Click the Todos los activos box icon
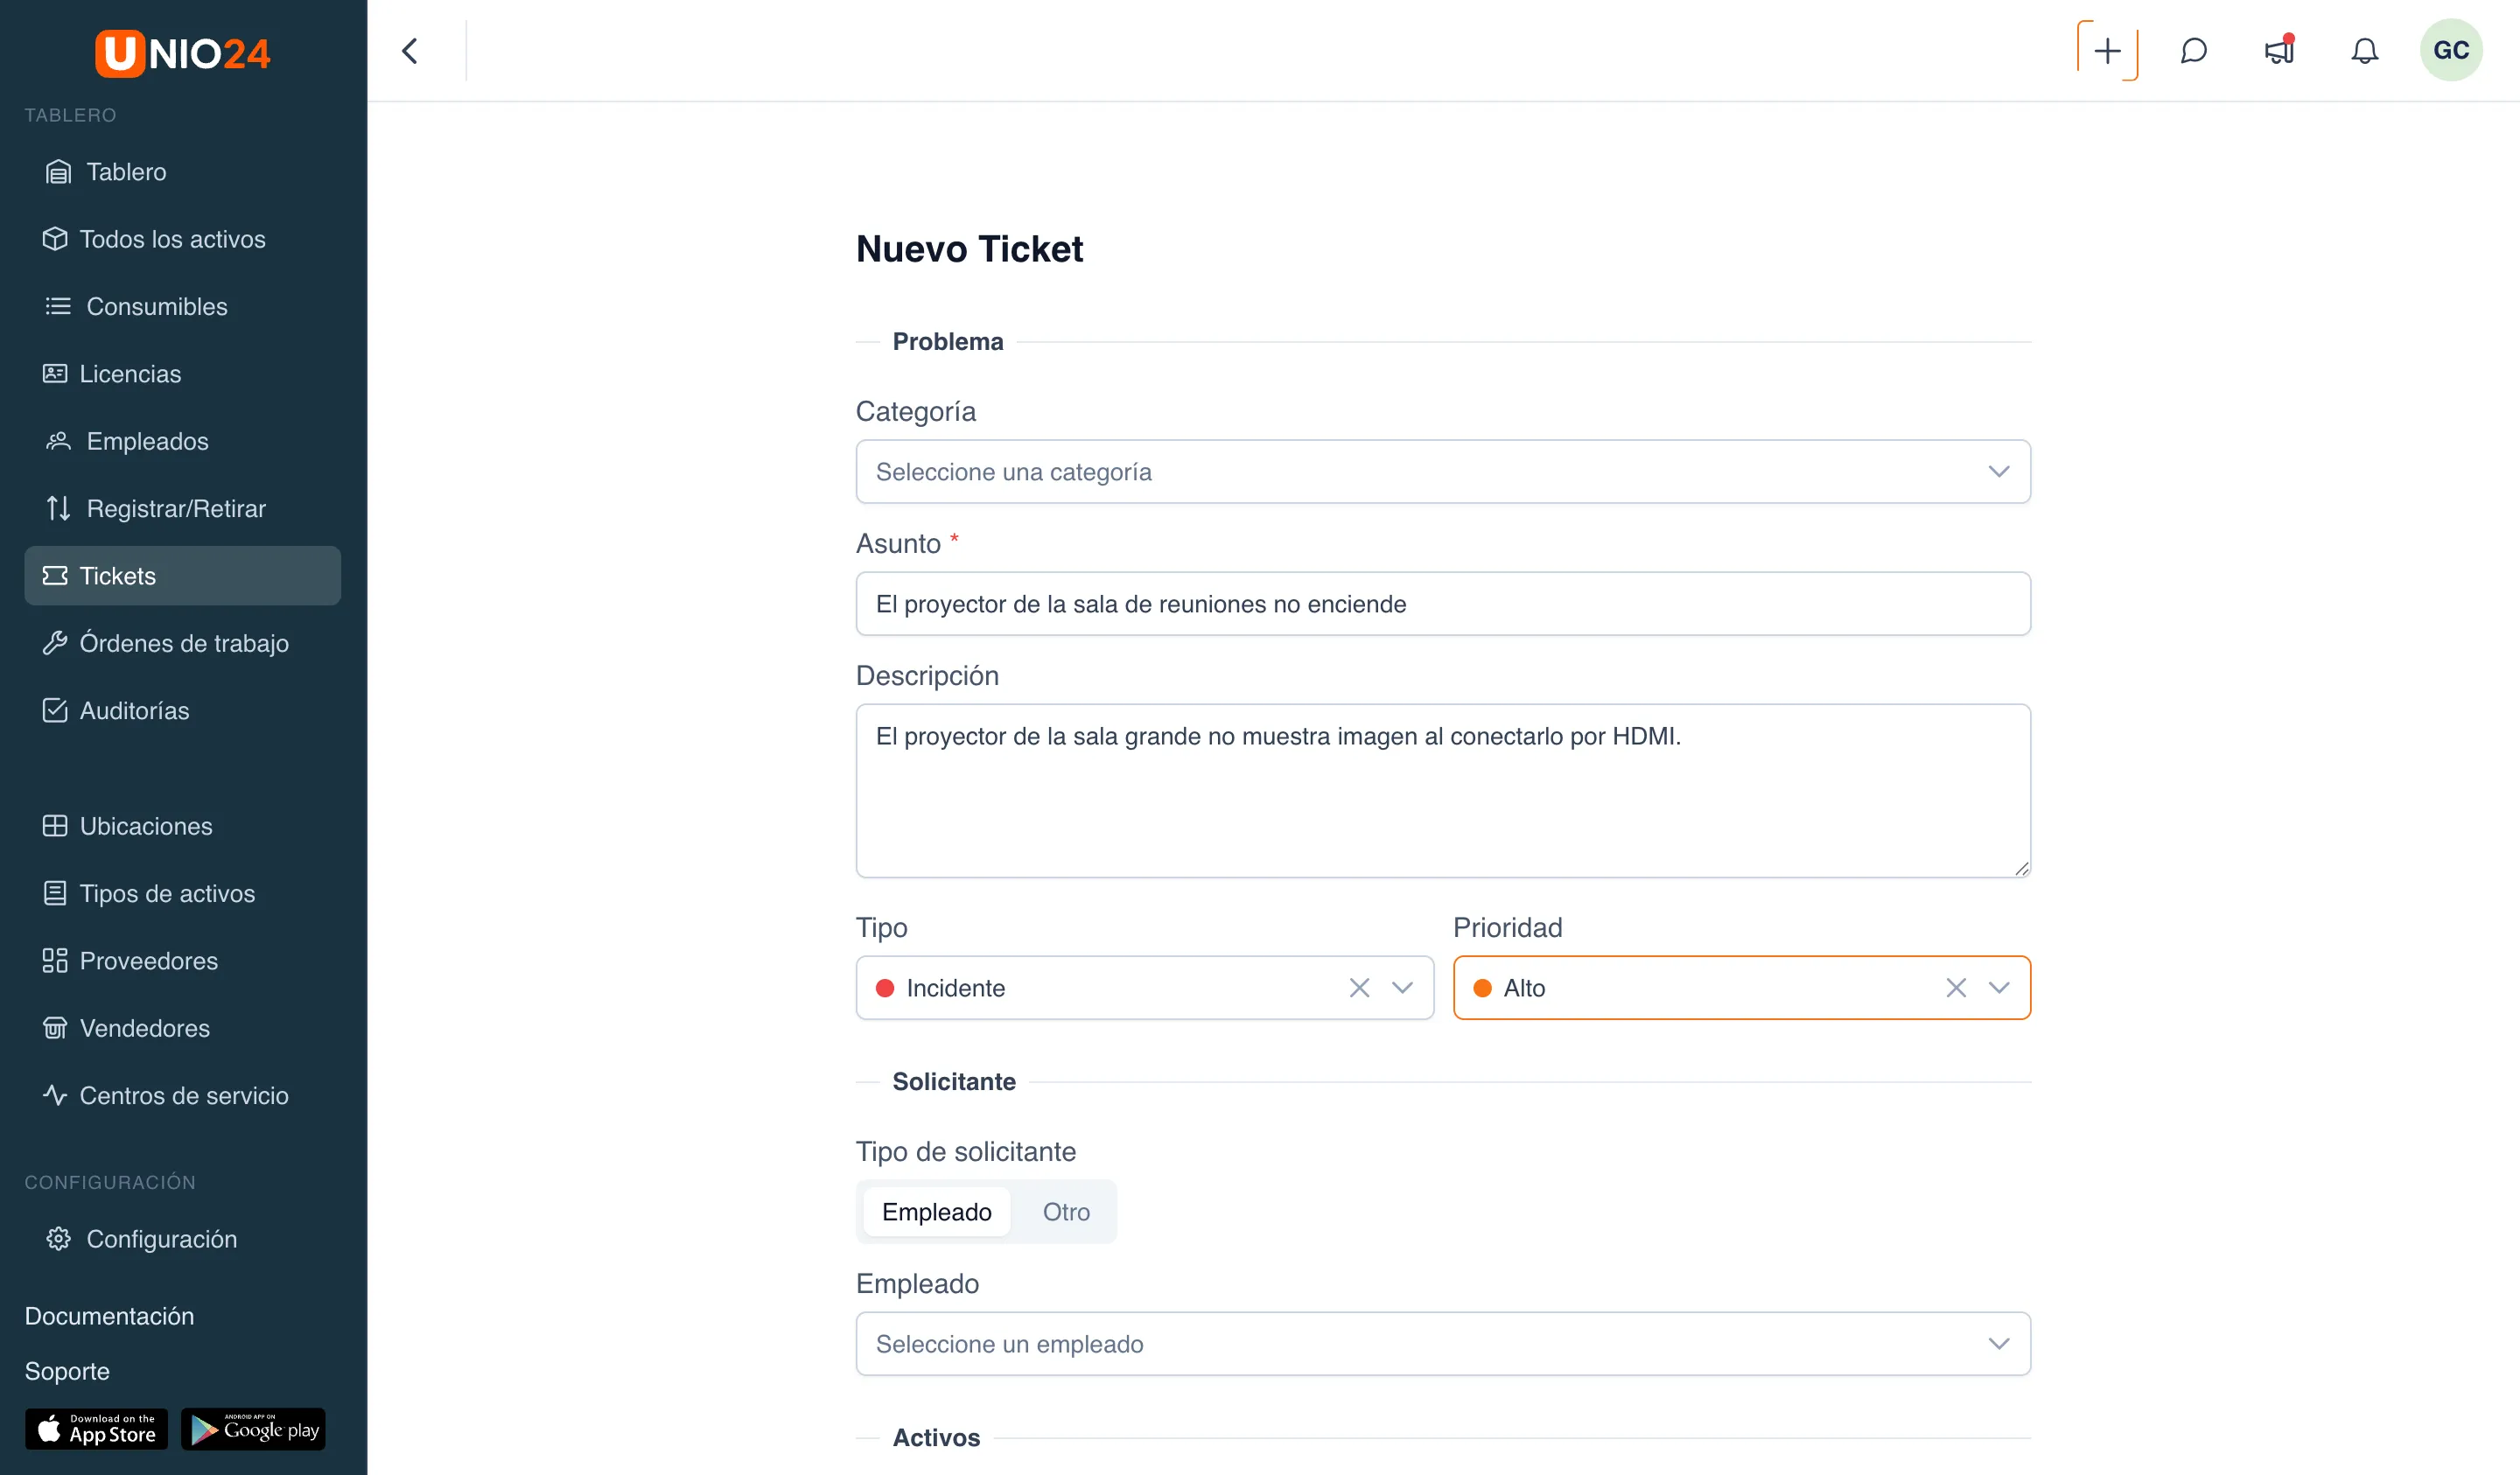The image size is (2520, 1475). point(55,239)
